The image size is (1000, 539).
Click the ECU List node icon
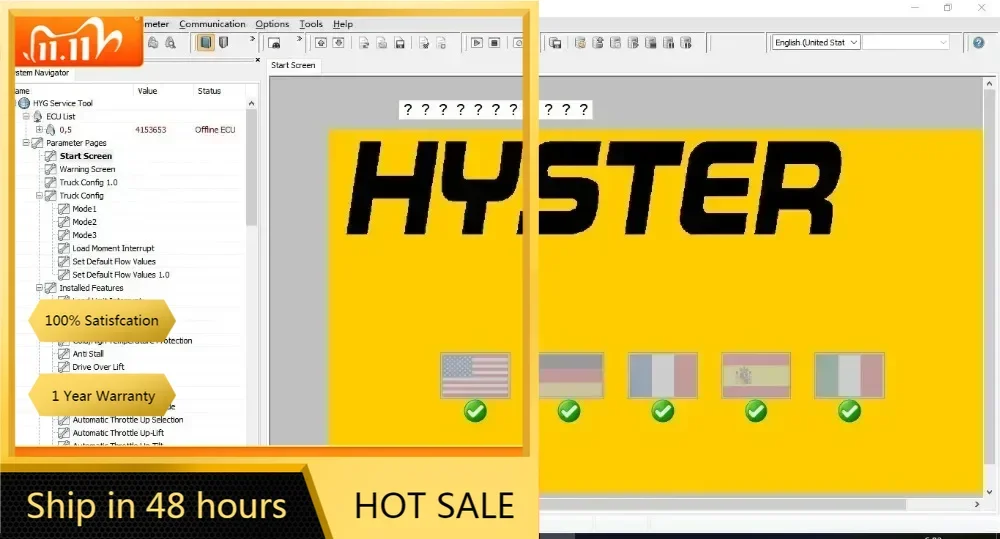(x=38, y=116)
